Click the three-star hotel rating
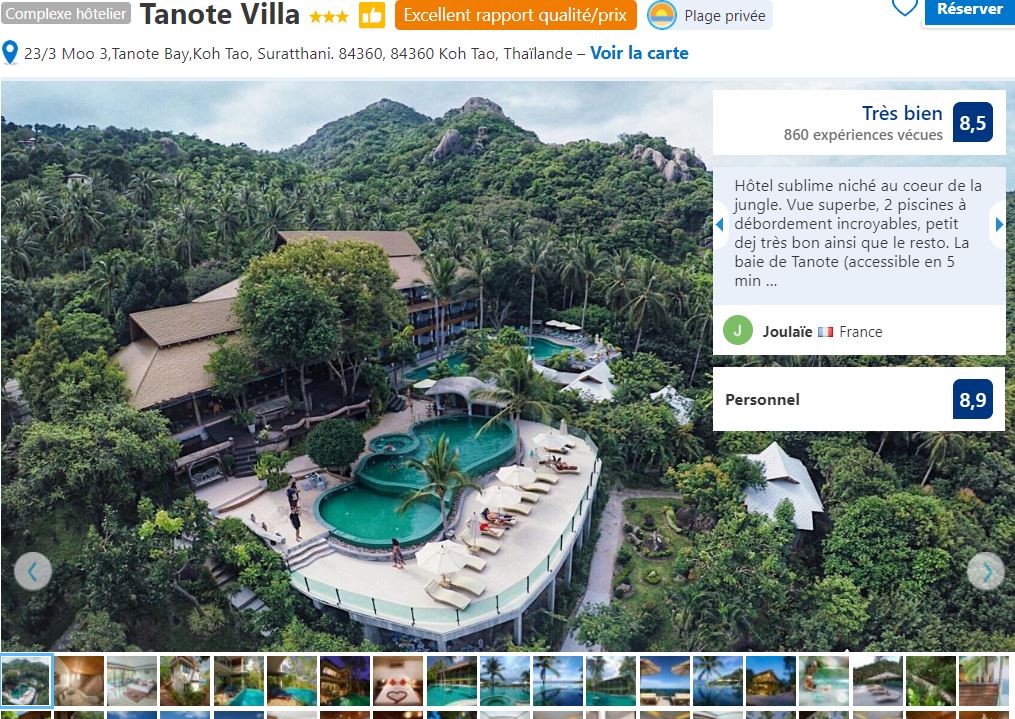The image size is (1015, 719). [x=329, y=17]
